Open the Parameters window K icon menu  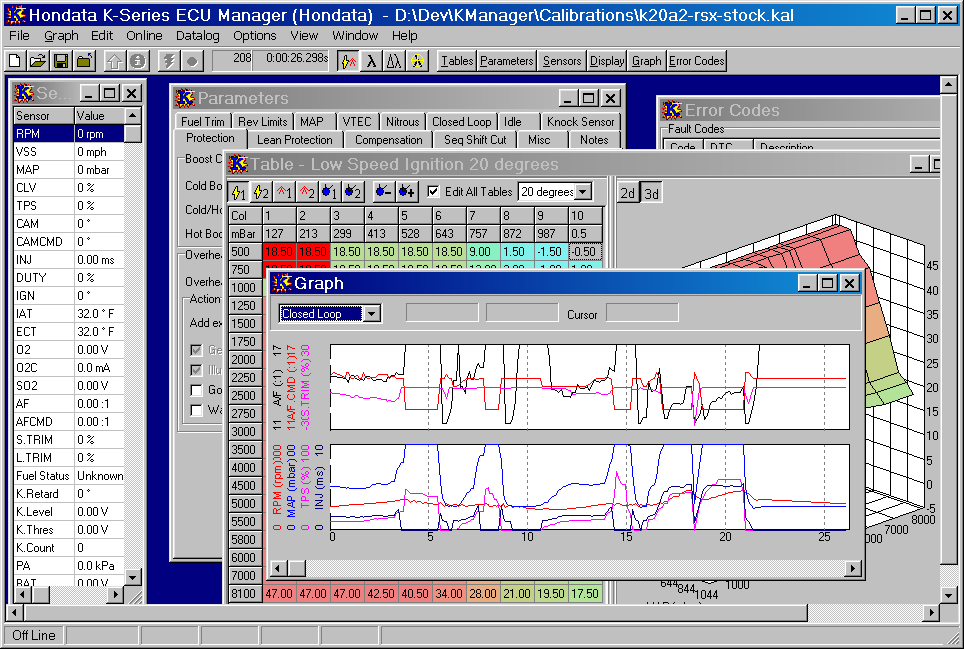[x=184, y=98]
